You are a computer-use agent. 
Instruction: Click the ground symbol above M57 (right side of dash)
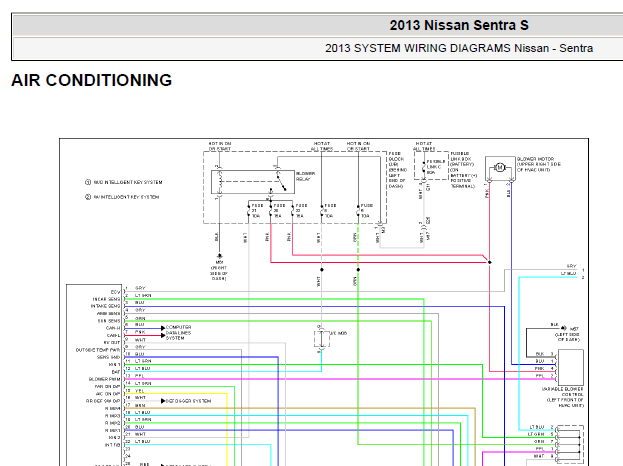(219, 256)
